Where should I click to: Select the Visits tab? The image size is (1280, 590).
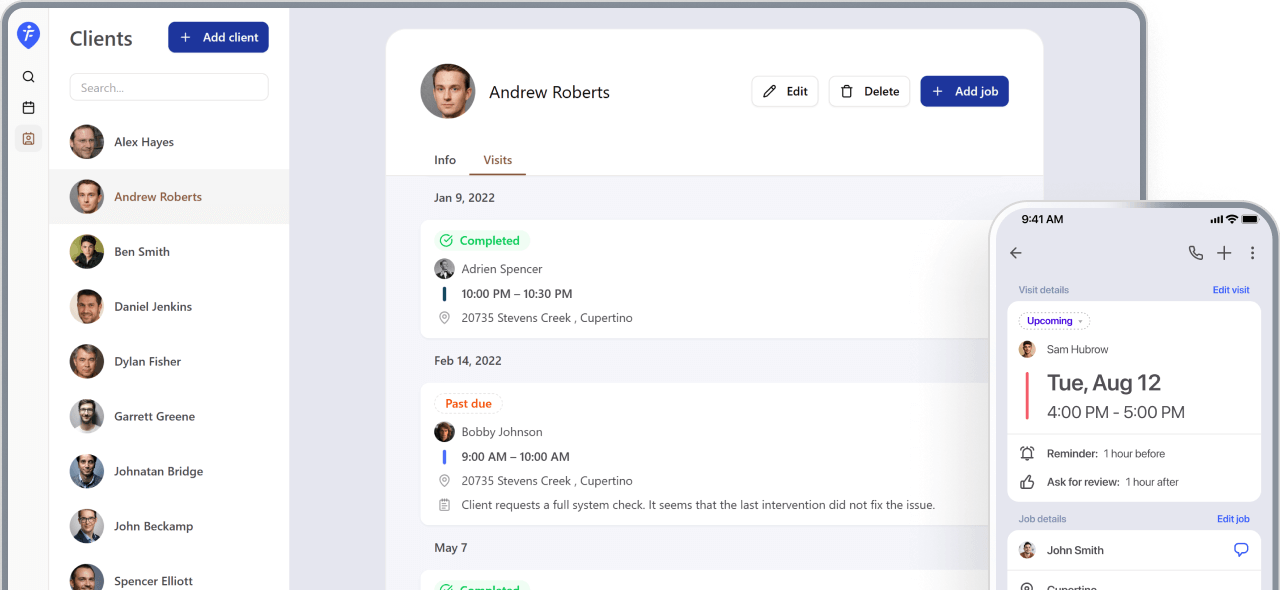coord(497,160)
